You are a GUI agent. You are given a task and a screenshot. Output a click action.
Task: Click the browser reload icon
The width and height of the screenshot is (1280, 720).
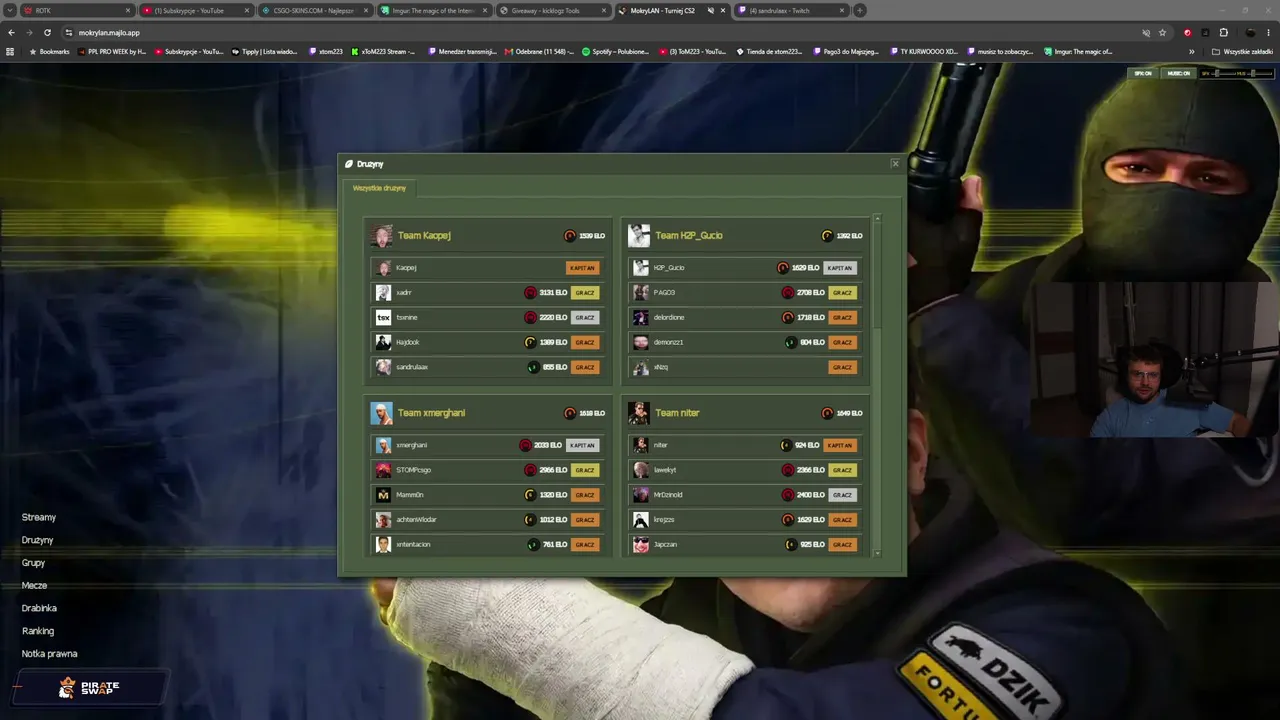pos(47,32)
